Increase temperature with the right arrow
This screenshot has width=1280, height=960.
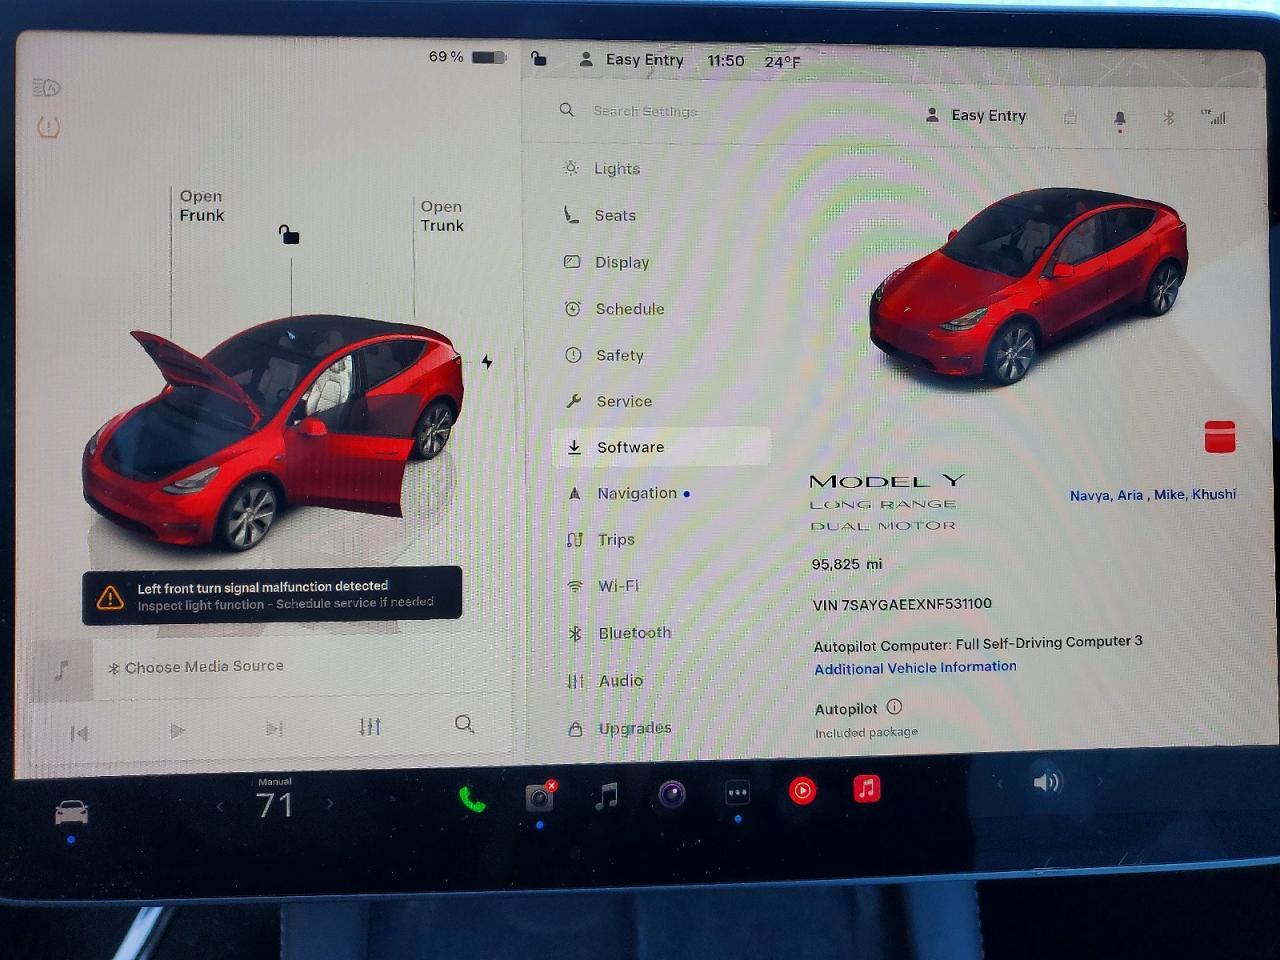point(331,803)
